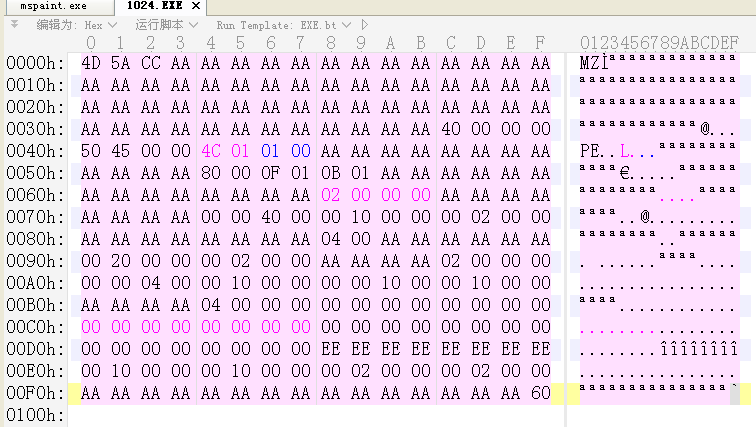Select byte 04 in row 00A0h

[150, 282]
